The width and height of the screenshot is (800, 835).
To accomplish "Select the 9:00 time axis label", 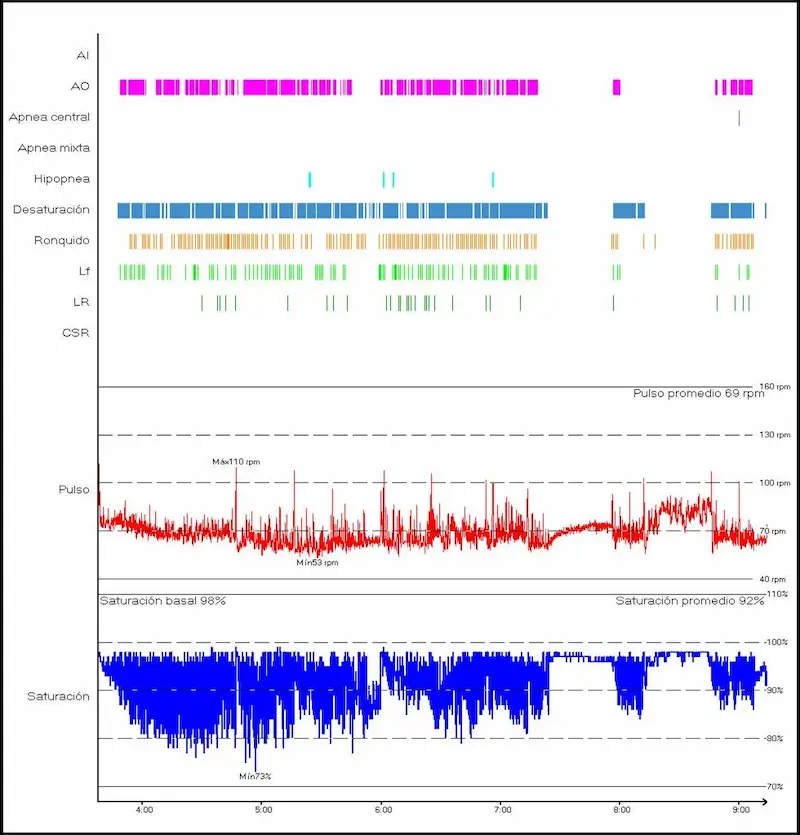I will (741, 811).
